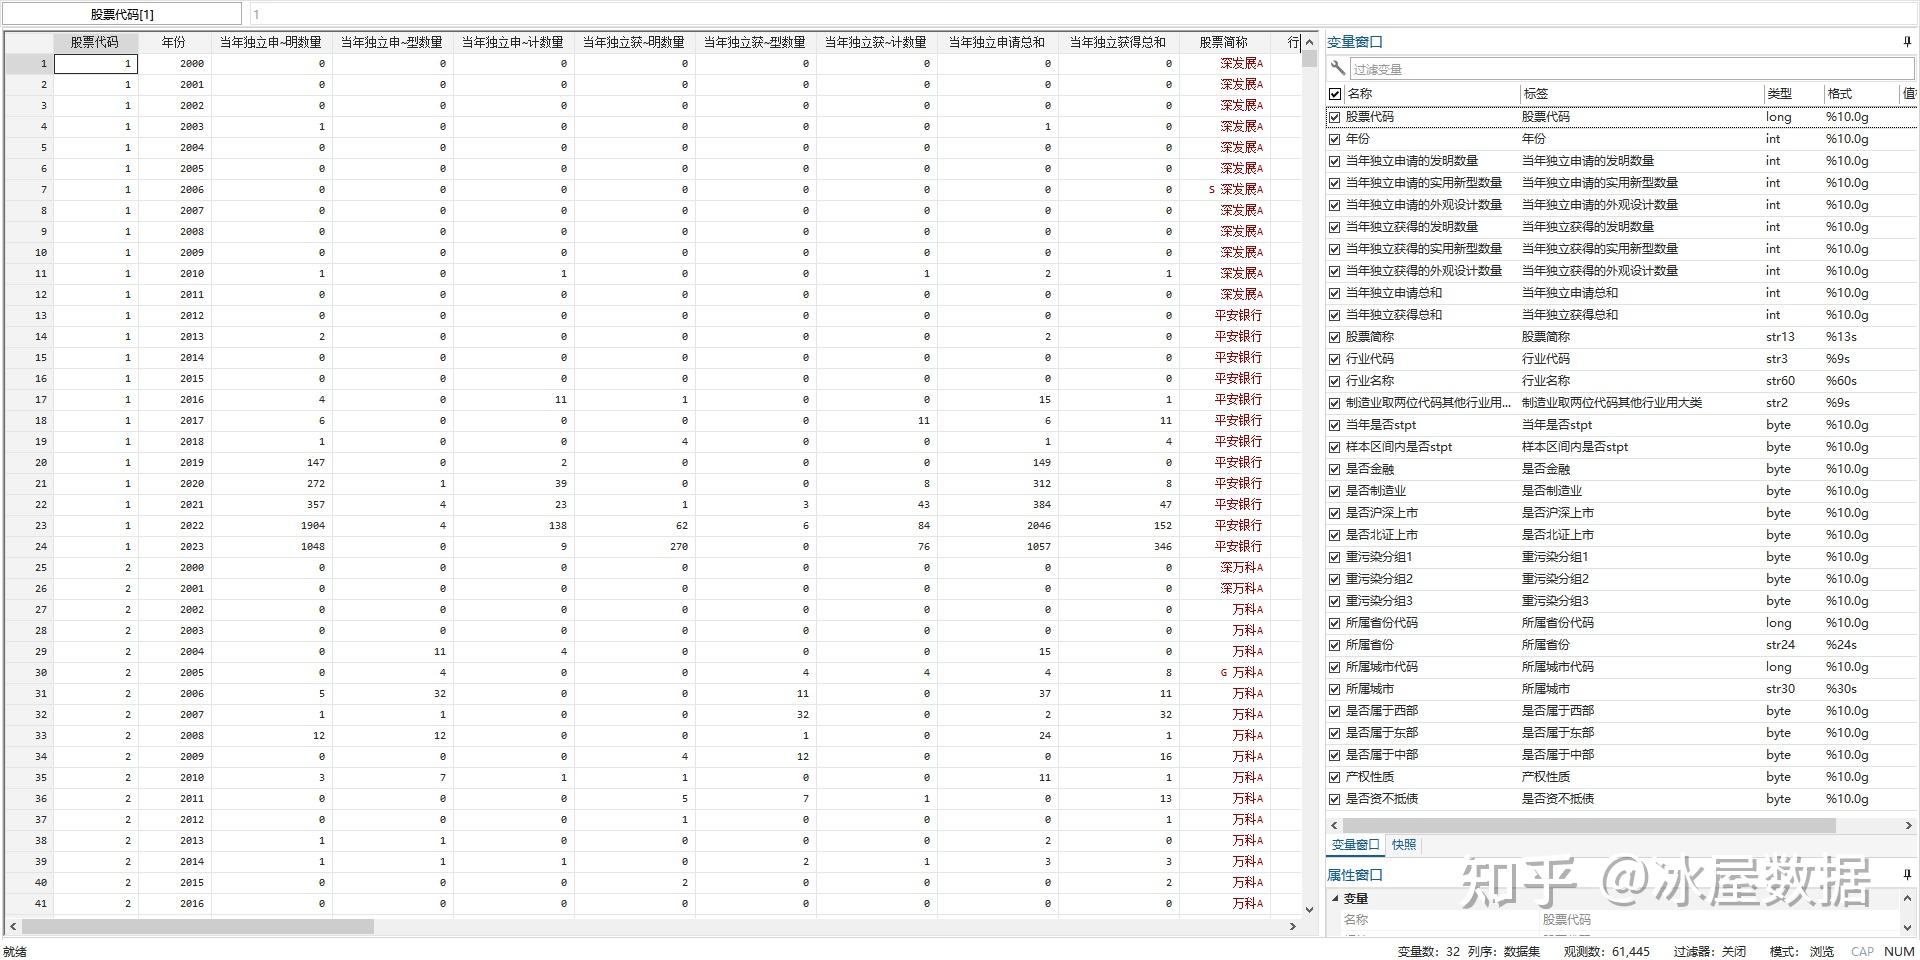
Task: Click the data grid scroll-left arrow
Action: click(12, 927)
